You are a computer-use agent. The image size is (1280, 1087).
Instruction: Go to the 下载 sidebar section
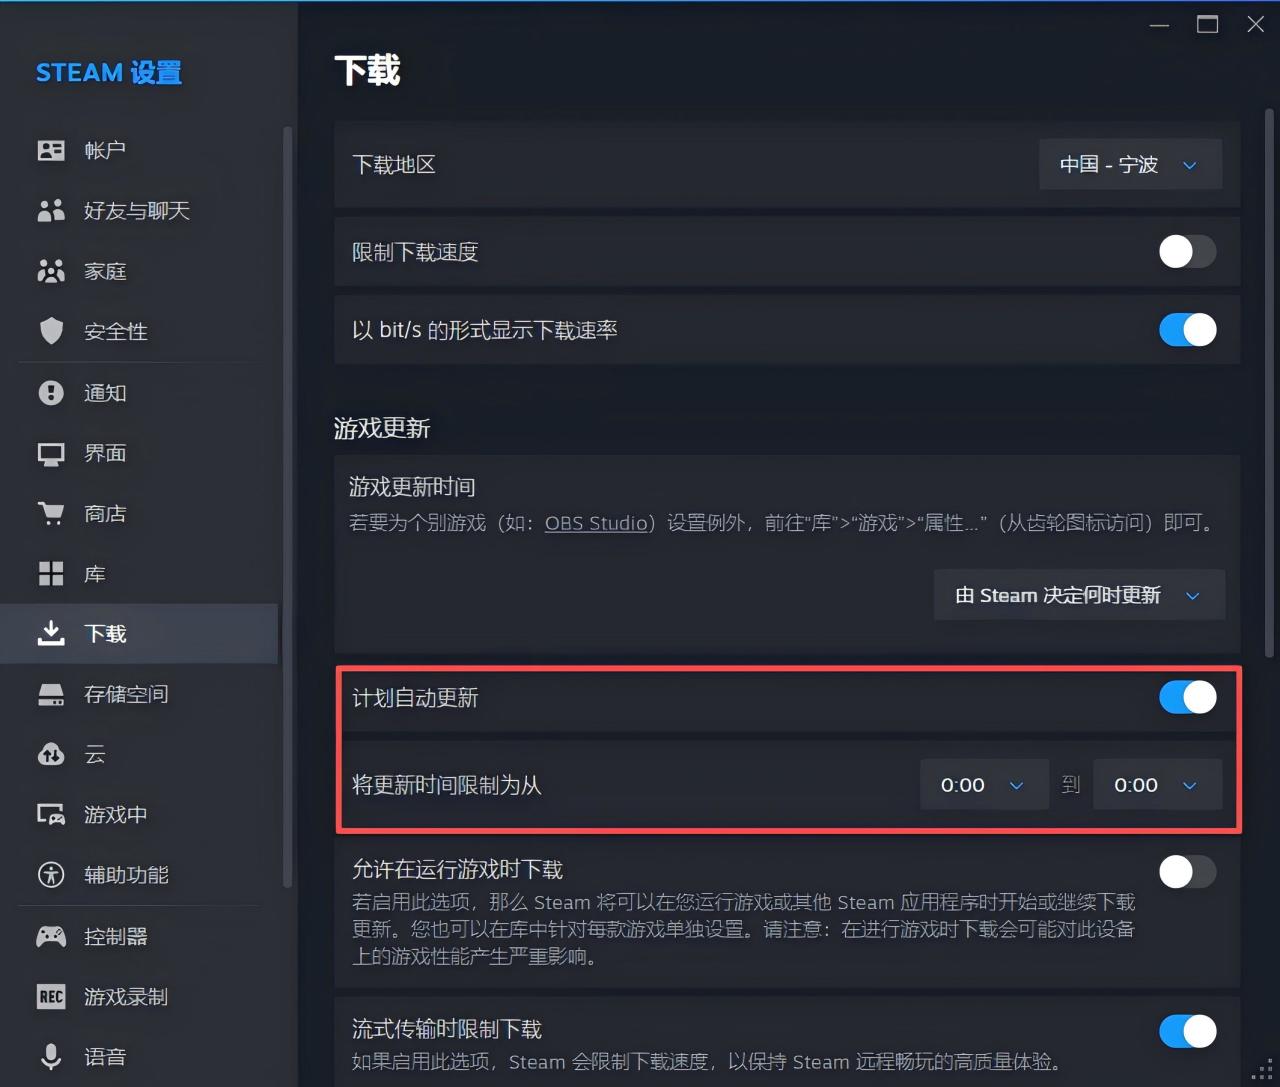tap(139, 633)
